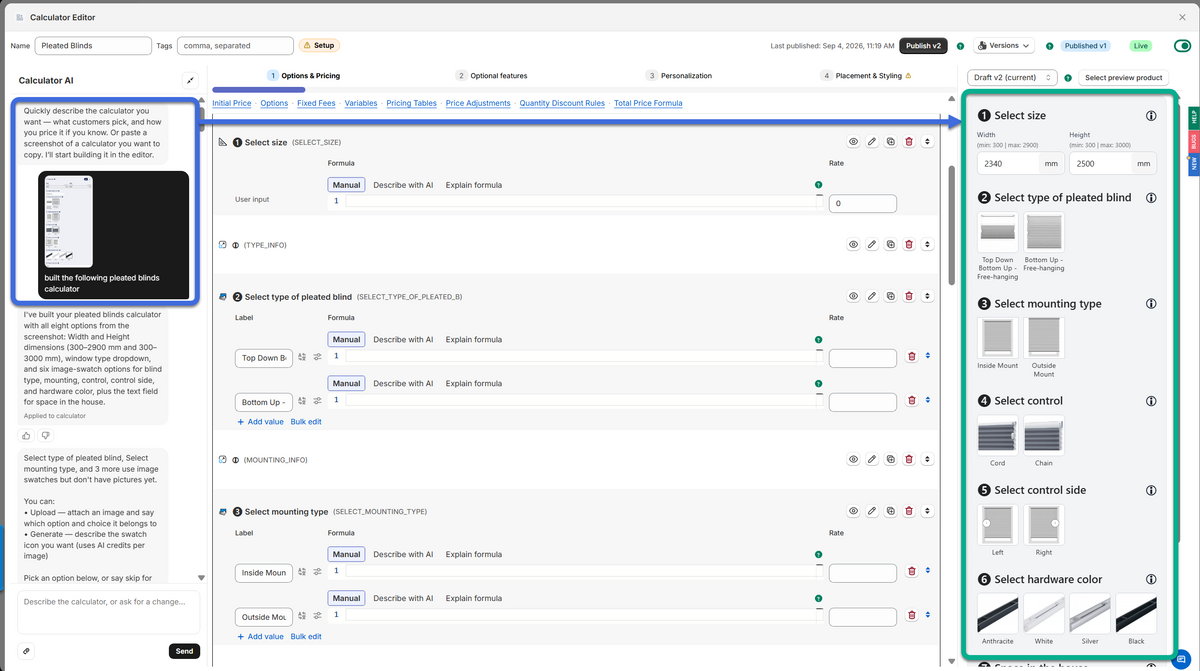
Task: Click Publish v2 button
Action: point(923,46)
